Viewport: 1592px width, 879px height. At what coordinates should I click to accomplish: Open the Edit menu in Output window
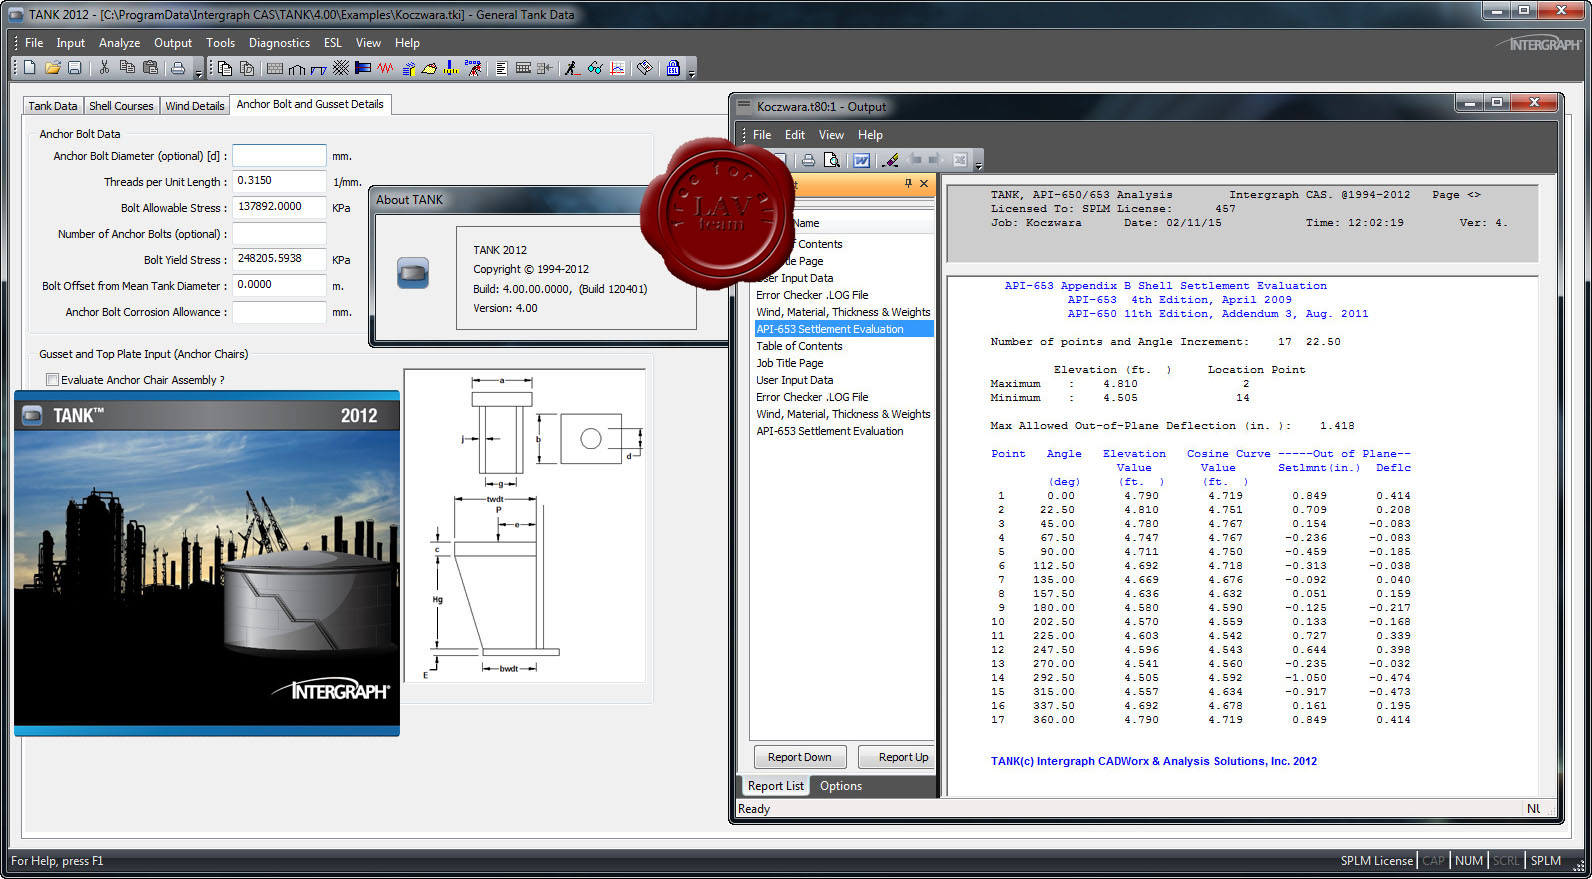click(x=795, y=135)
